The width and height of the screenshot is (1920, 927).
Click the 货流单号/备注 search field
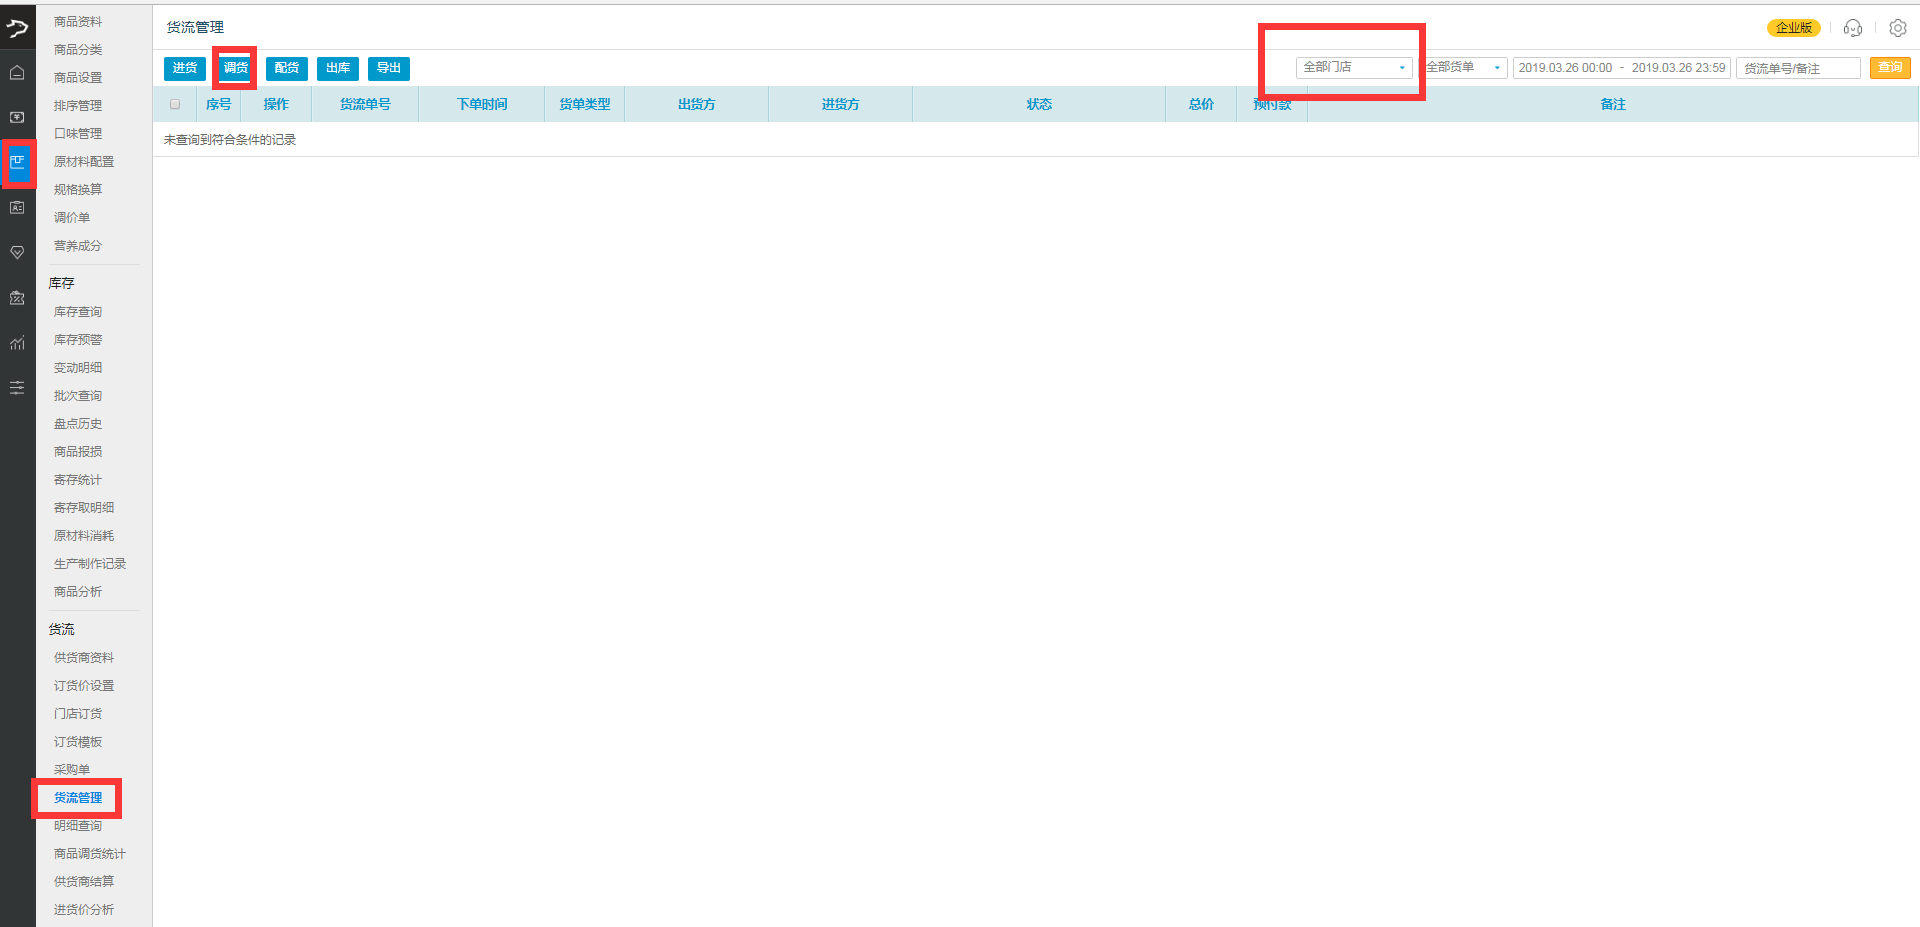click(1797, 68)
